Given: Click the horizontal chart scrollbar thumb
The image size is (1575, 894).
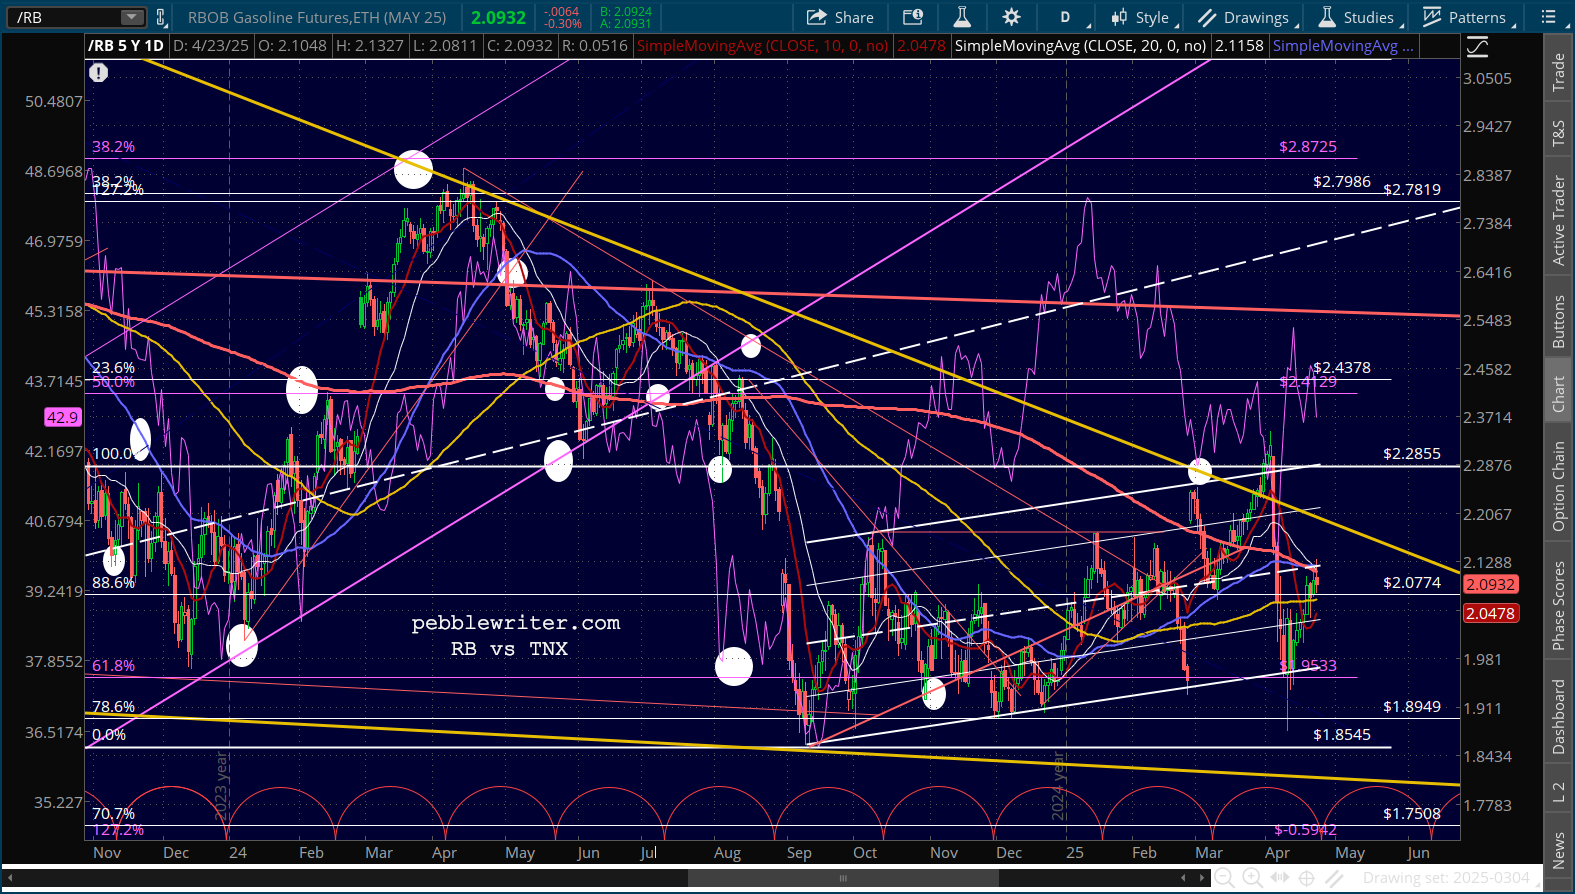Looking at the screenshot, I should click(843, 878).
